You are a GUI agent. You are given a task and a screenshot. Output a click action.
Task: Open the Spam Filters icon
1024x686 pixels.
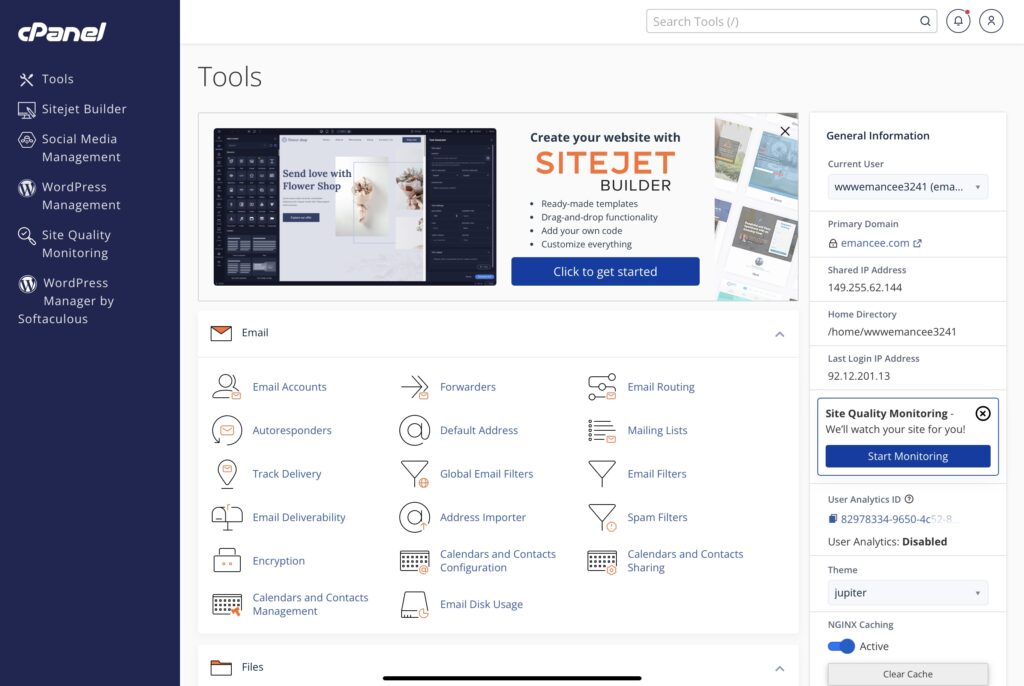point(602,517)
